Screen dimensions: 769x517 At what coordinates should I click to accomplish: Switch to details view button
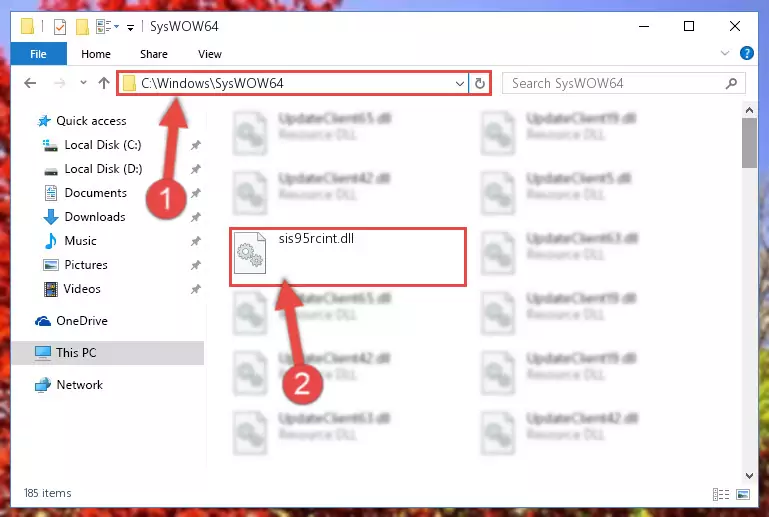721,494
